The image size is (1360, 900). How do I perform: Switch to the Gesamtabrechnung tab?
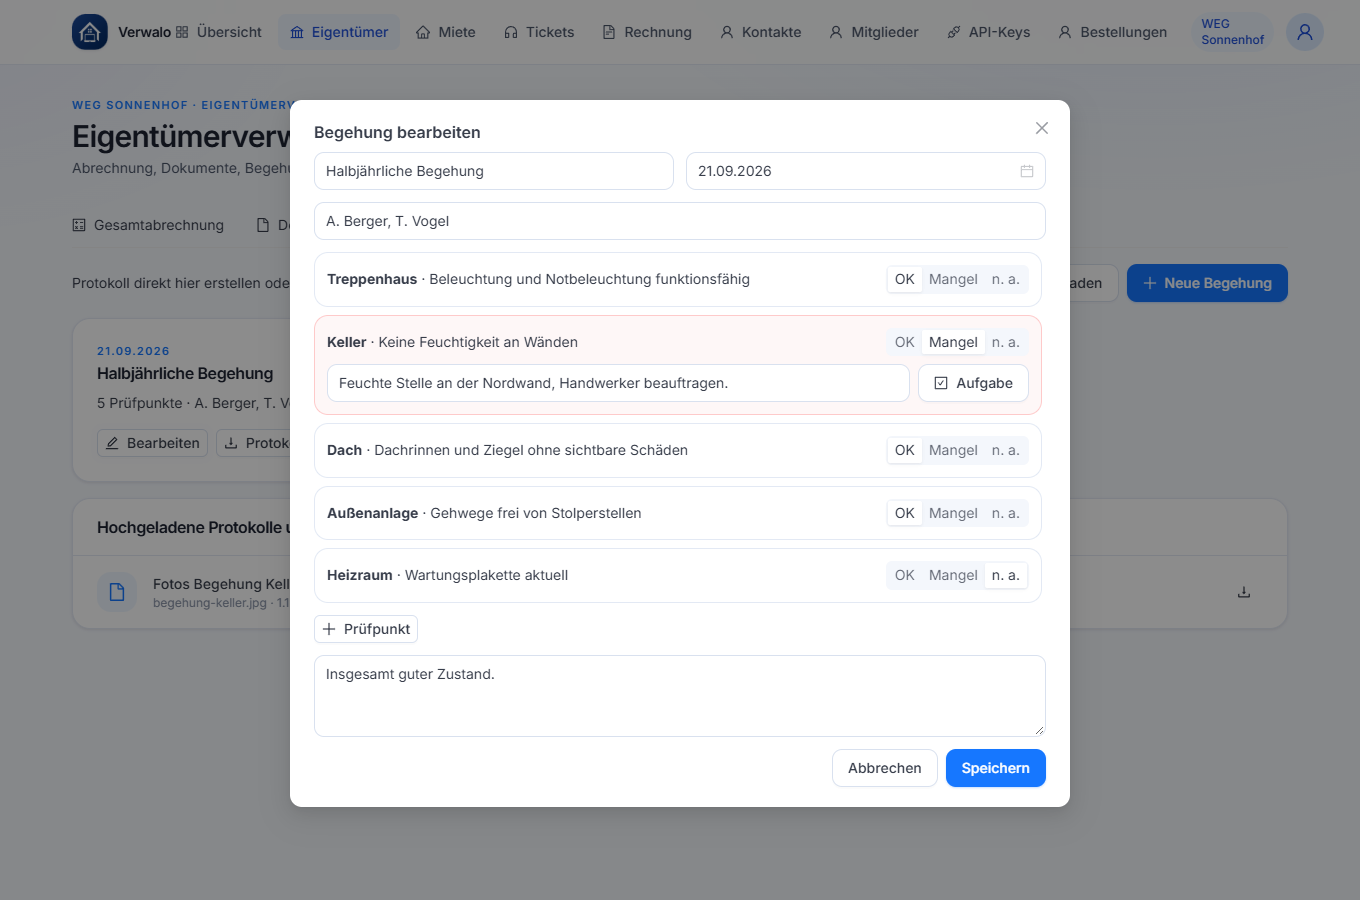coord(148,225)
